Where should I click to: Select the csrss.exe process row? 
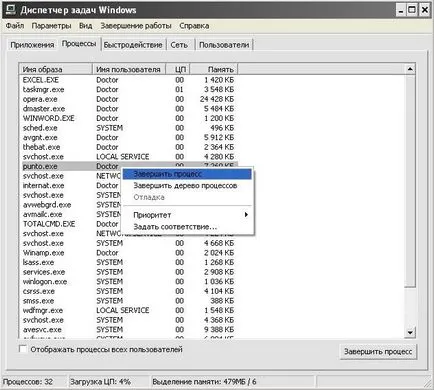tap(128, 291)
